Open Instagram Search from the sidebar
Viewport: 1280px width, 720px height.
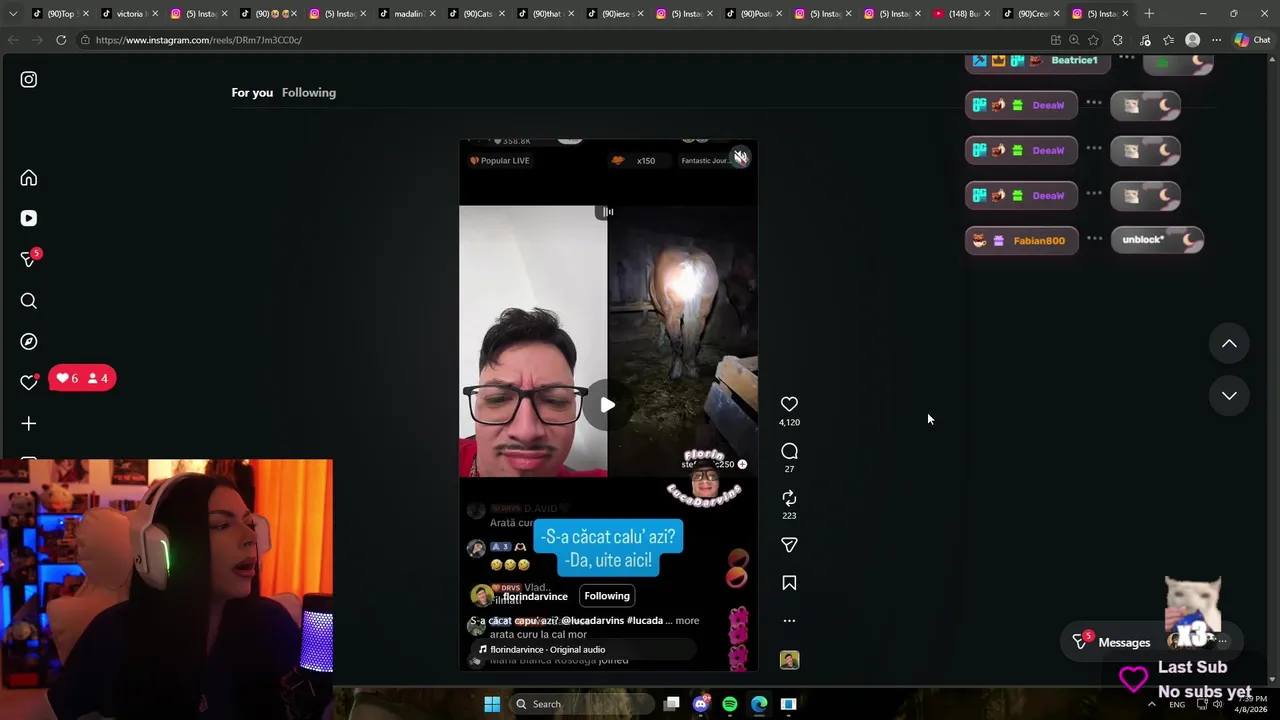coord(29,301)
